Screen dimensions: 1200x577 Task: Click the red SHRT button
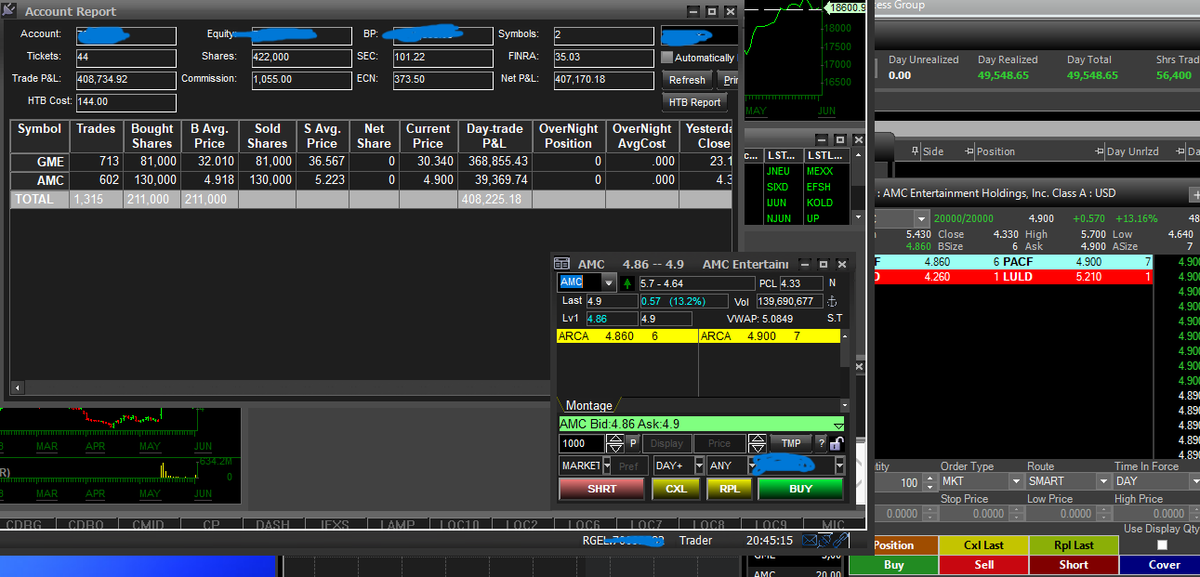pyautogui.click(x=602, y=489)
